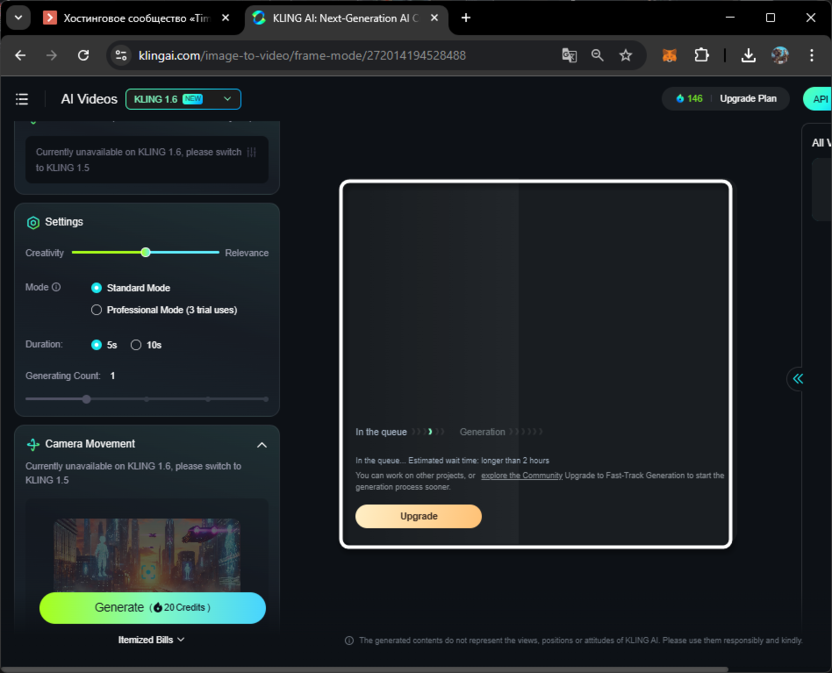The height and width of the screenshot is (673, 832).
Task: Move the Generating Count slider handle
Action: (86, 399)
